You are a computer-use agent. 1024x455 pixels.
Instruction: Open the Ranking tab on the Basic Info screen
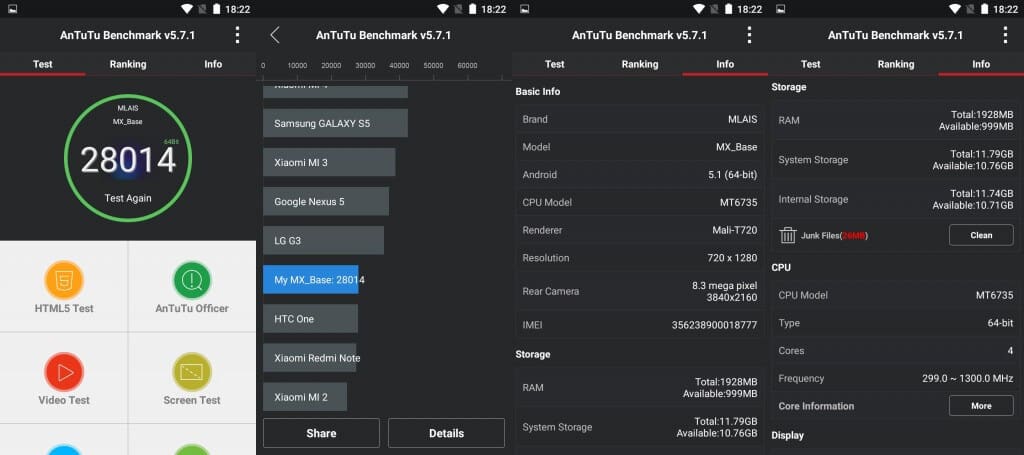pyautogui.click(x=640, y=64)
